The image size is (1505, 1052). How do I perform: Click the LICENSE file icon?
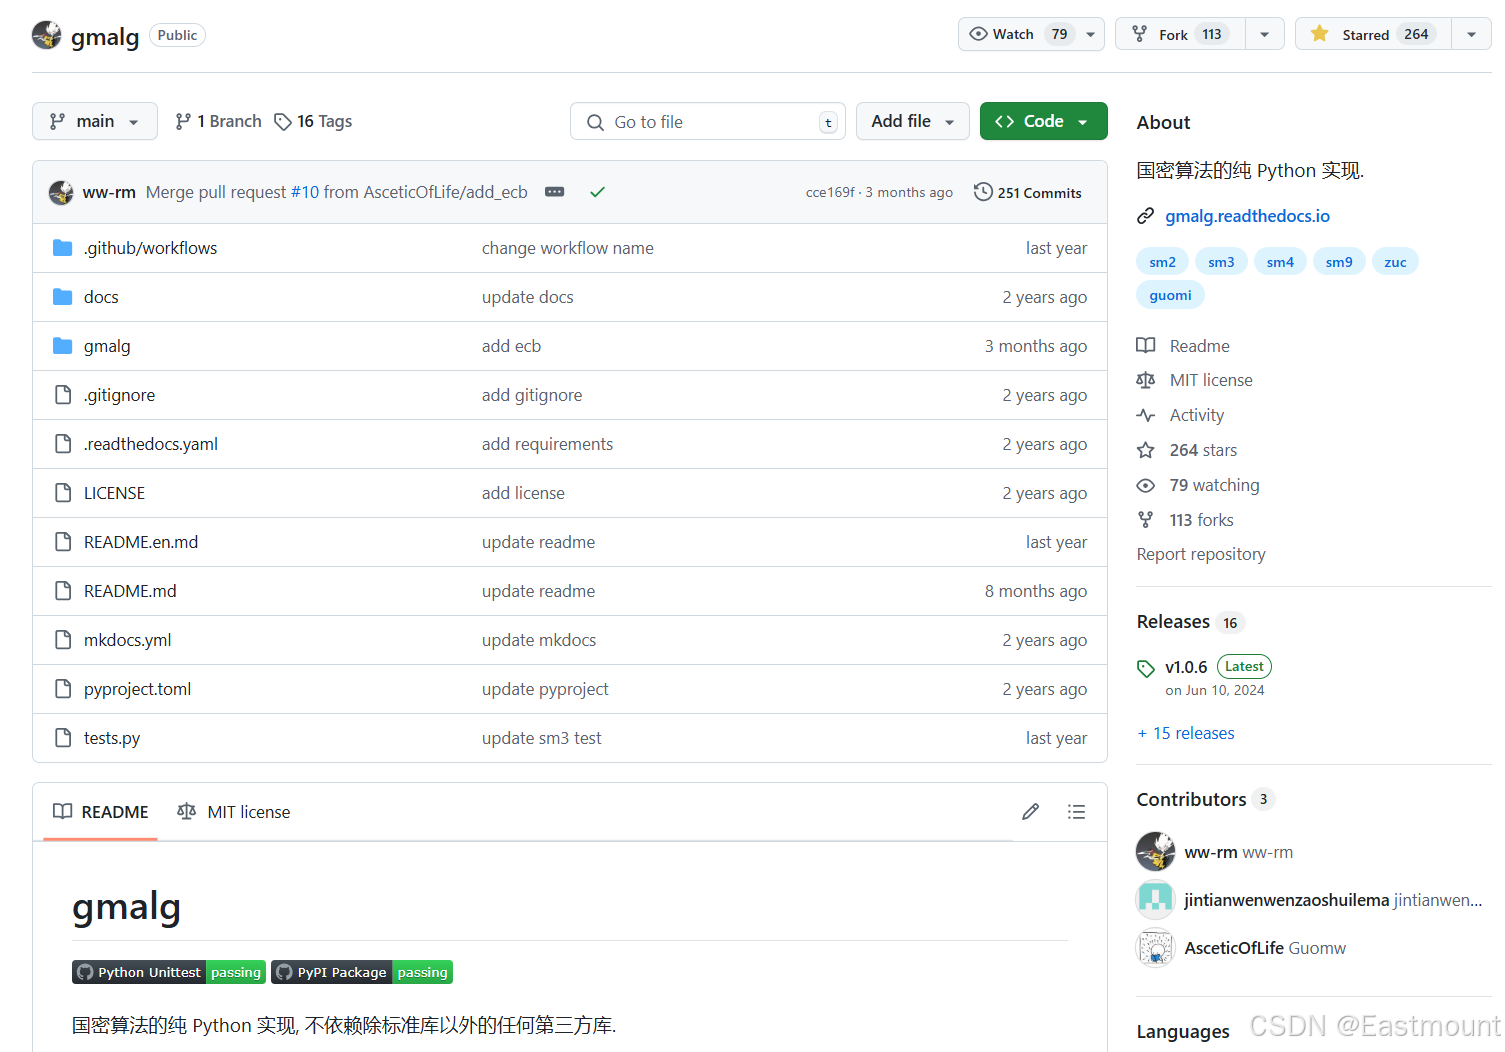(x=63, y=493)
